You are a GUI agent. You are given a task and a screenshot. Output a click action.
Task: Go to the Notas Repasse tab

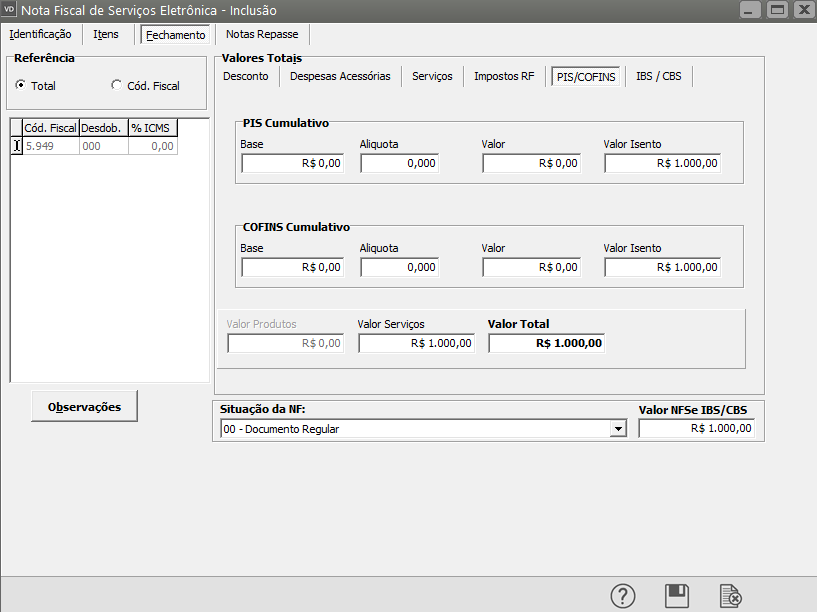coord(262,34)
